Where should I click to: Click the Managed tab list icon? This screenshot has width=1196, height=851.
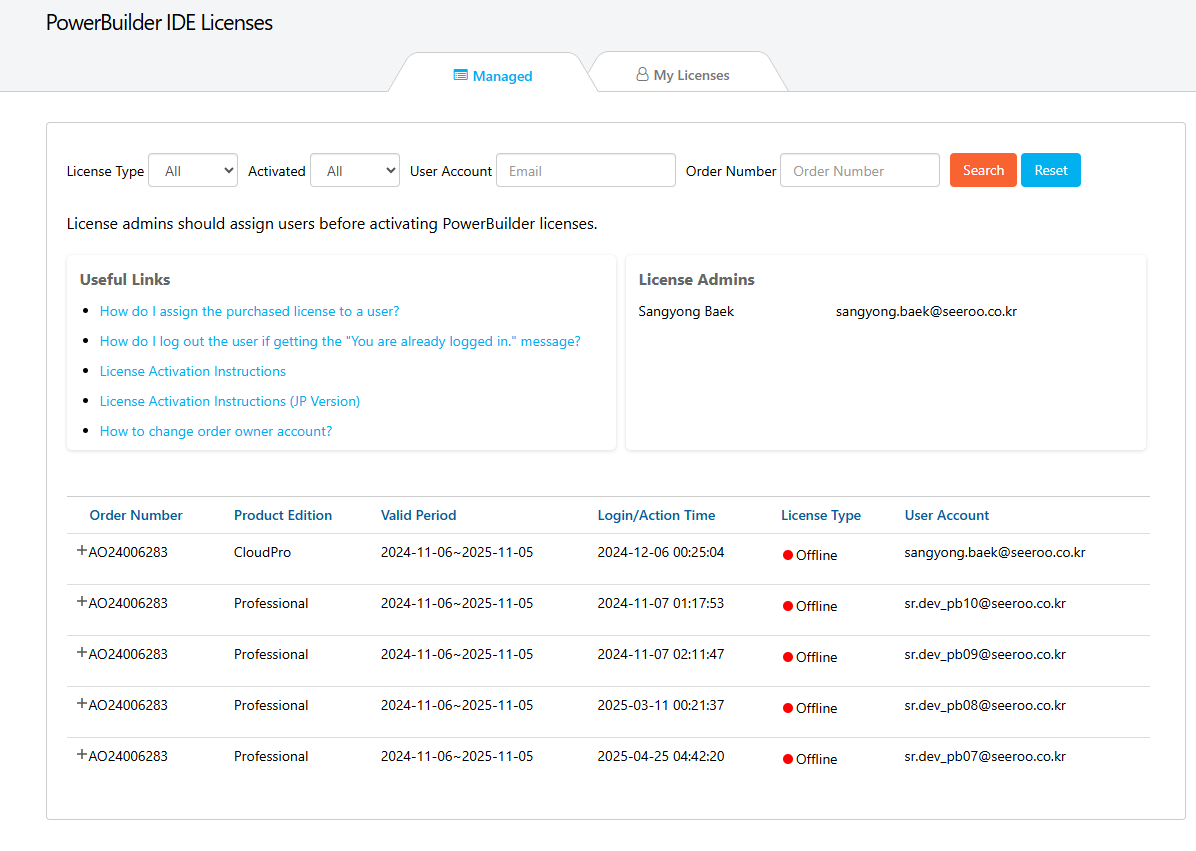(460, 75)
